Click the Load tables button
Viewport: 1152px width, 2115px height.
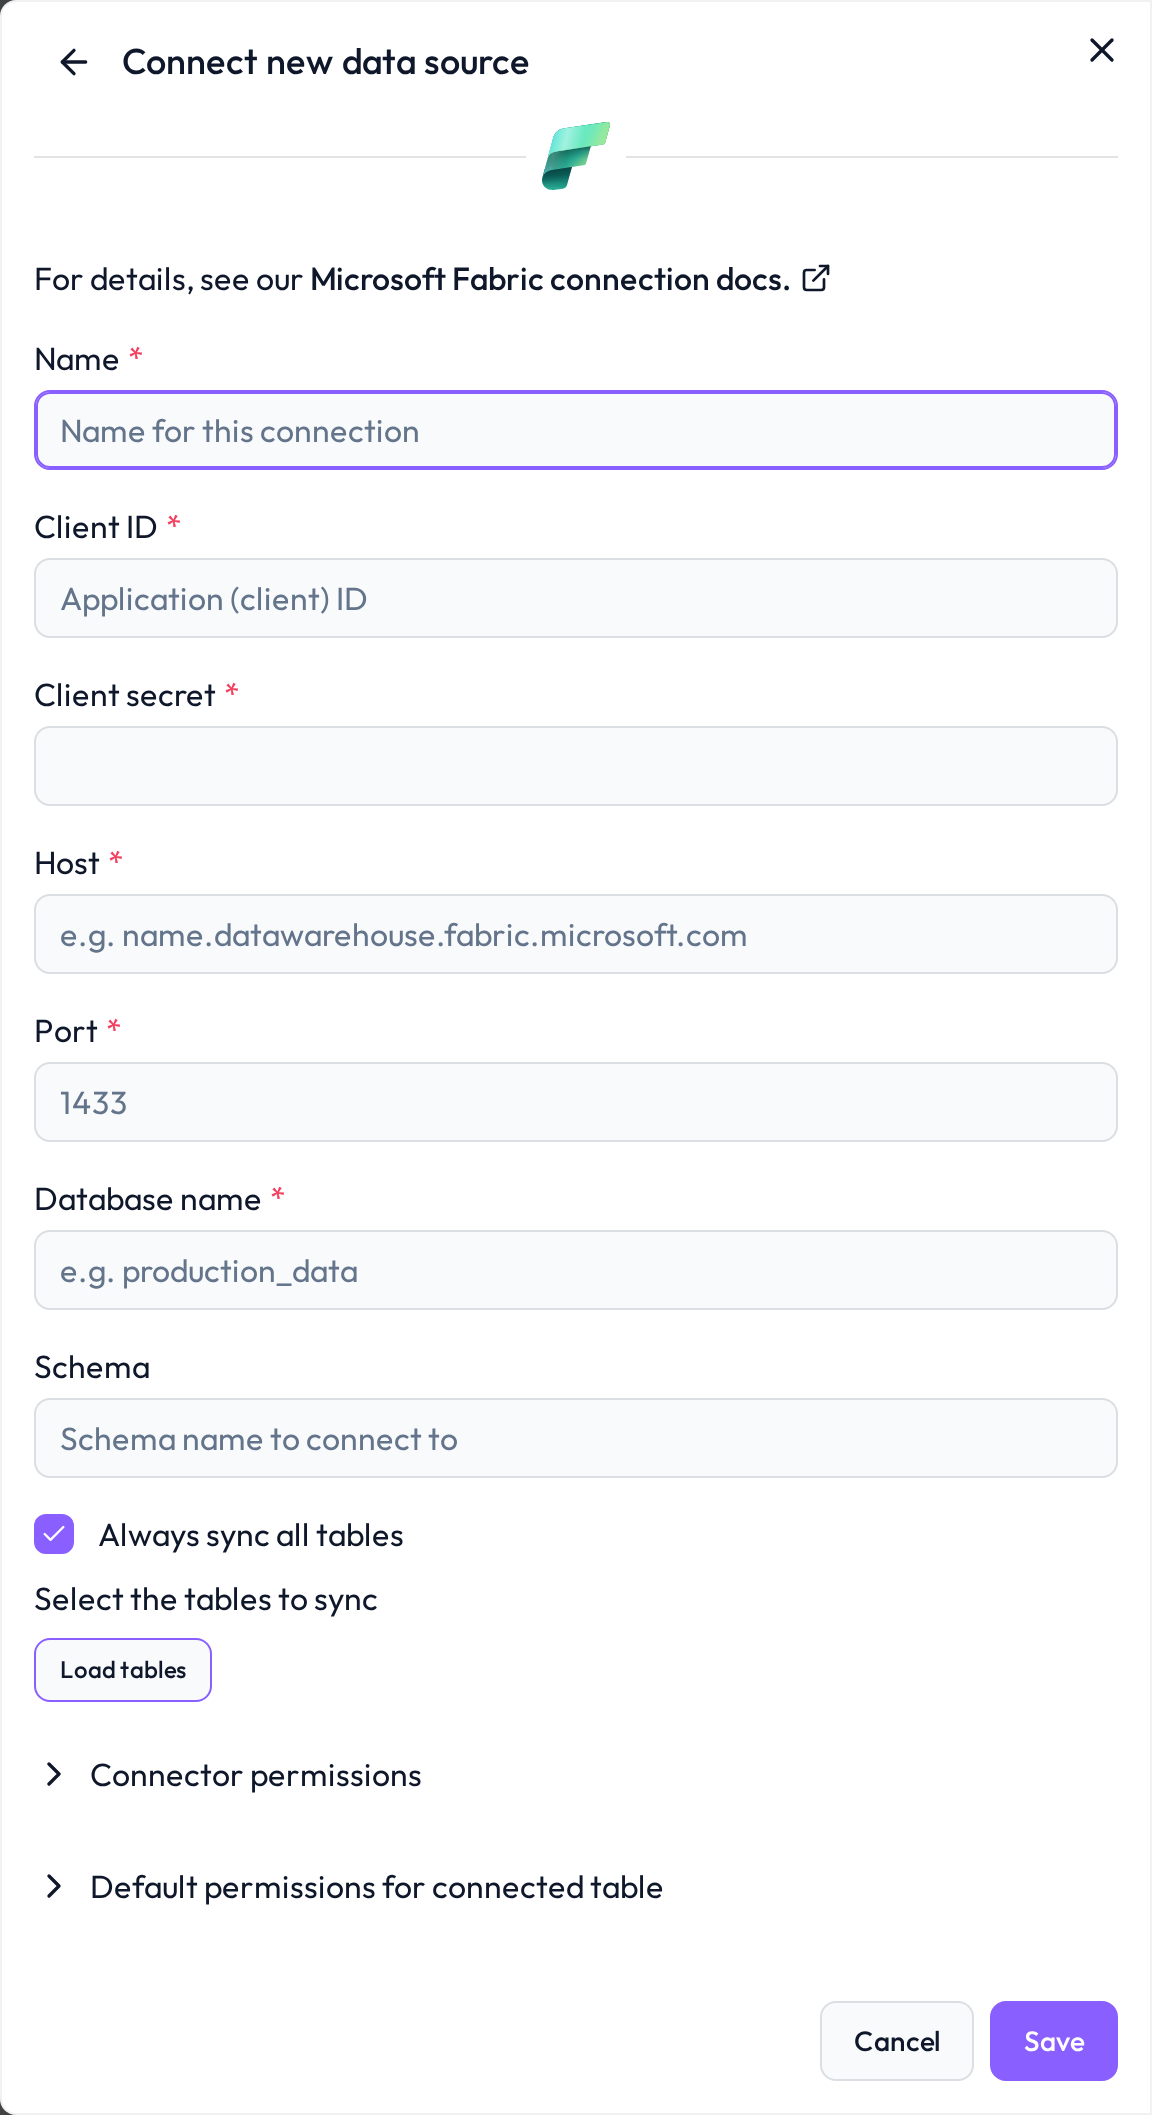[x=123, y=1669]
